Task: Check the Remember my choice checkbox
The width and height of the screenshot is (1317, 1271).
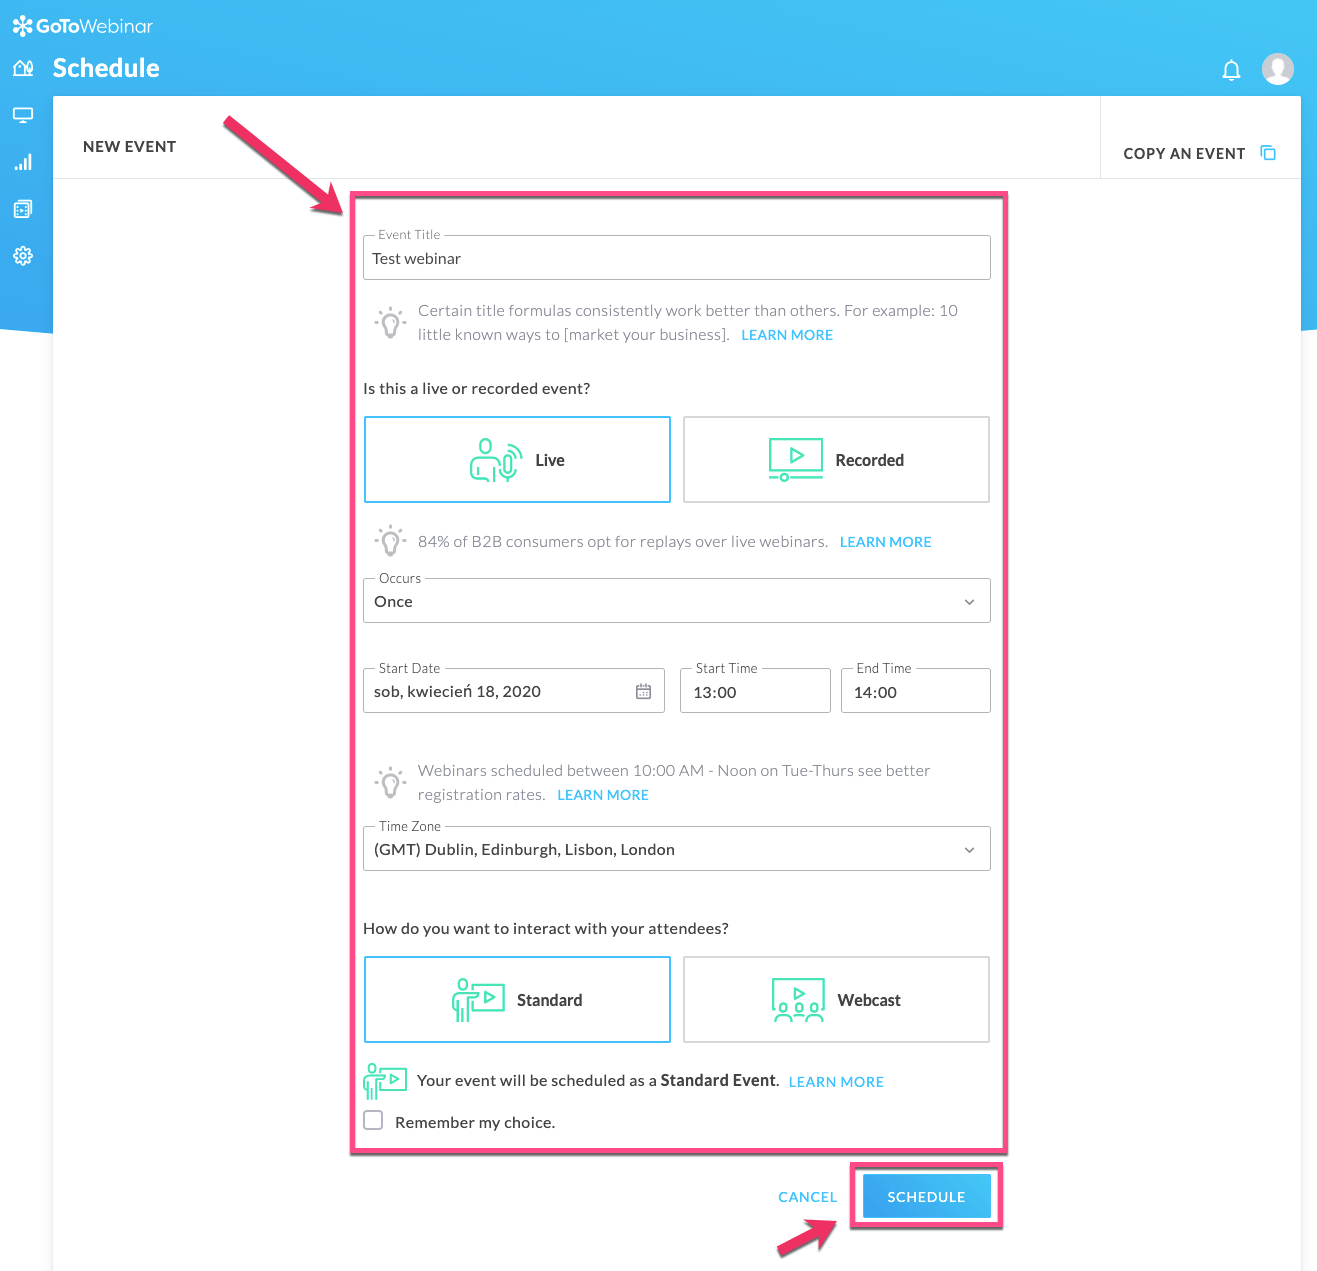Action: tap(373, 1120)
